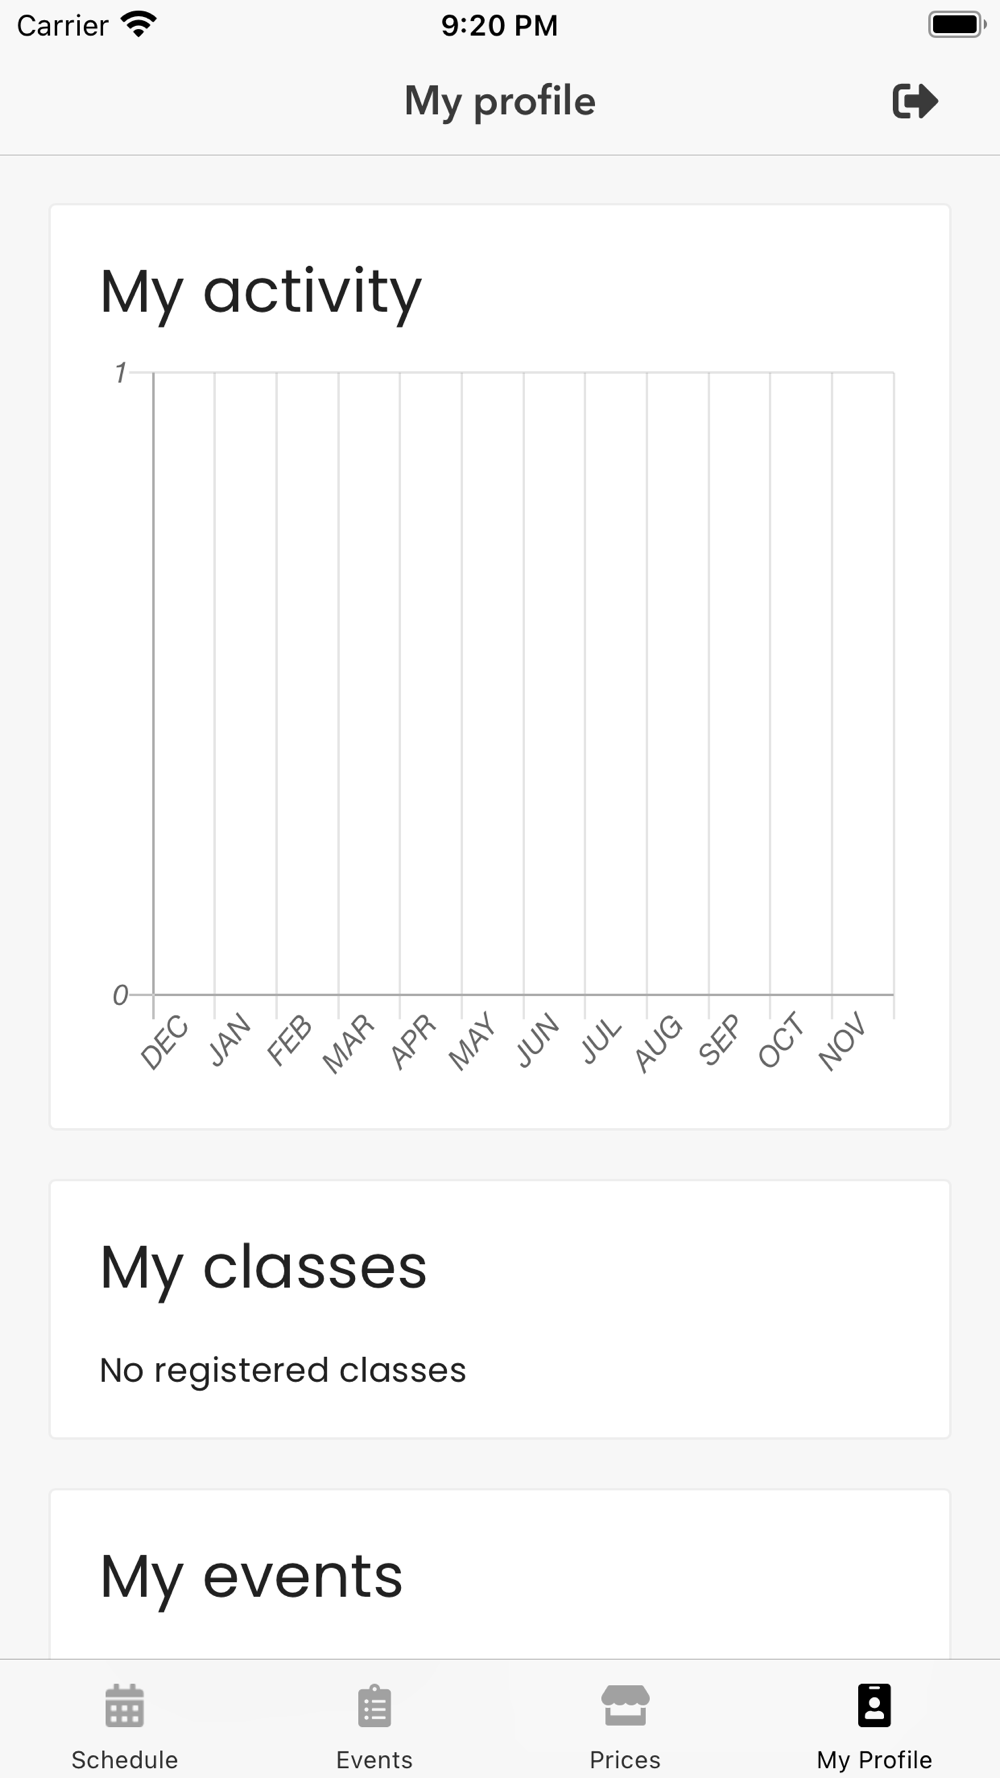
Task: Tap the My classes heading
Action: [264, 1267]
